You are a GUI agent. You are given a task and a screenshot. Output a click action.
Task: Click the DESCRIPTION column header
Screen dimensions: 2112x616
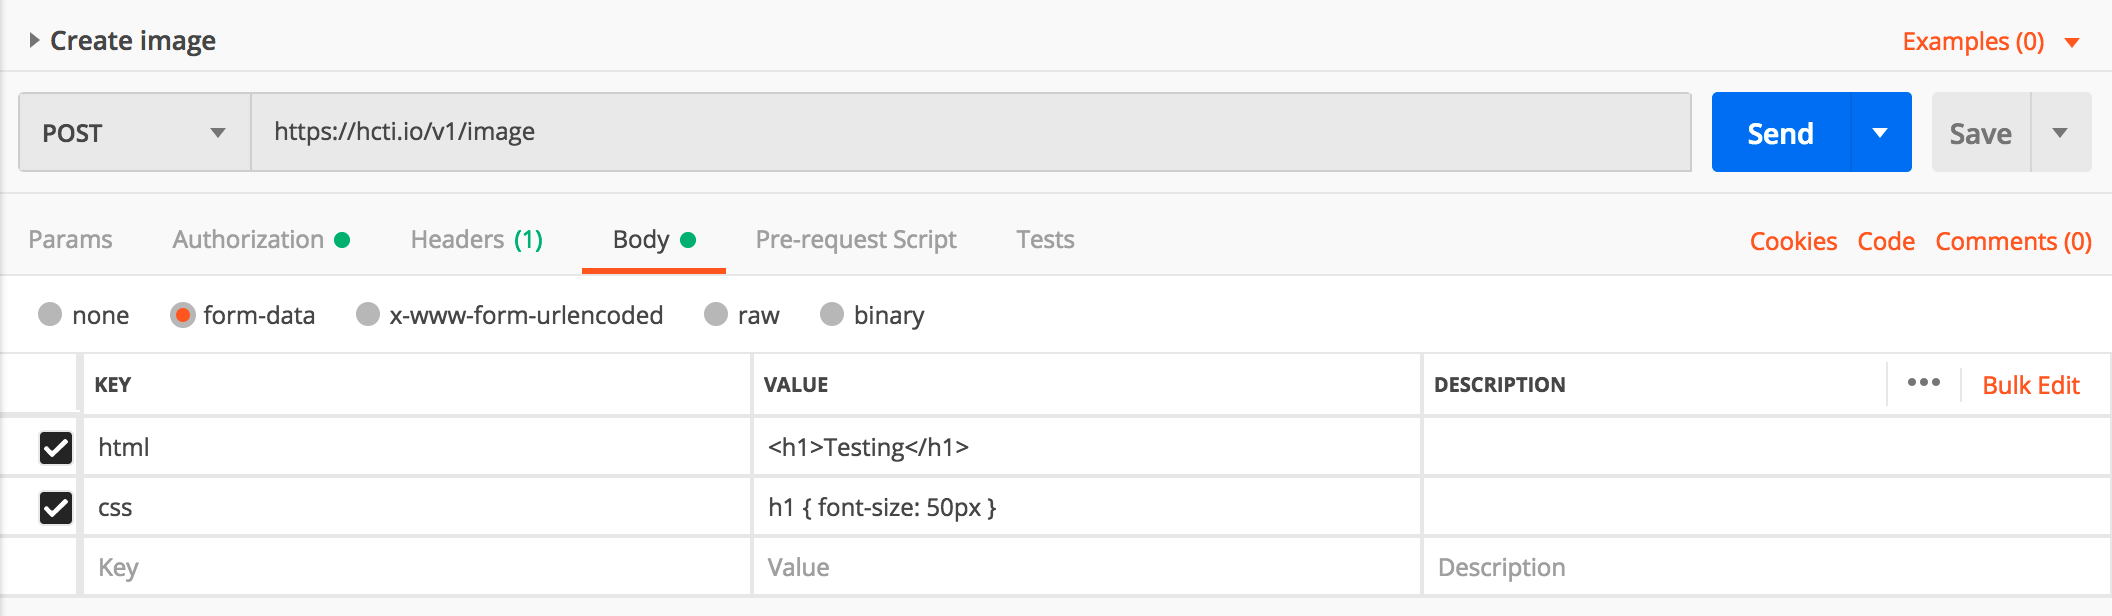(1500, 385)
